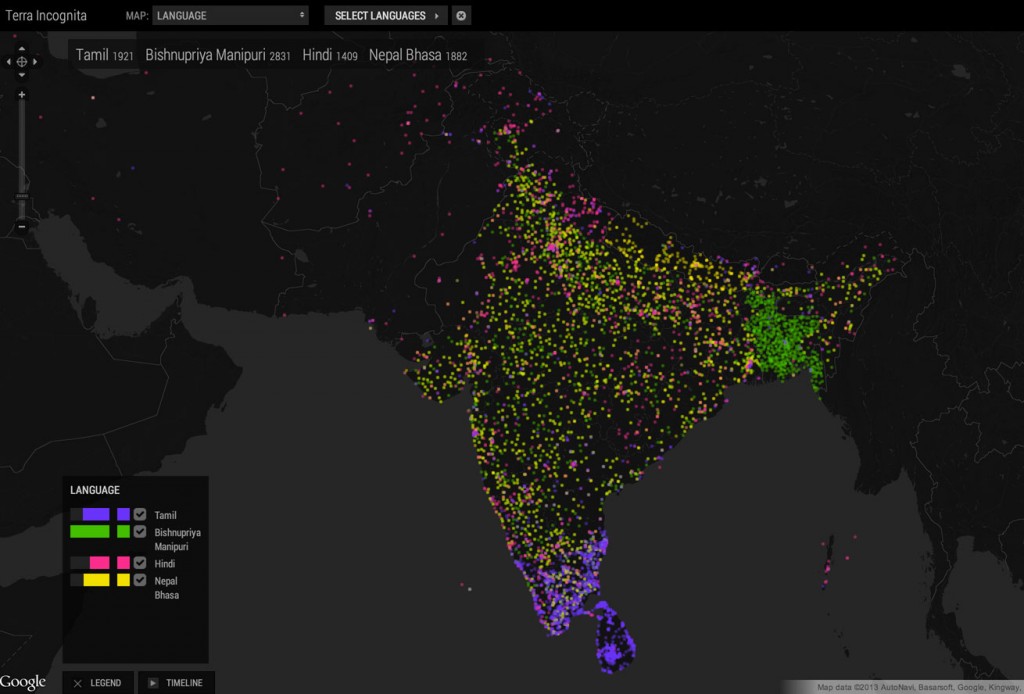The image size is (1024, 694).
Task: Click the Google logo on the map
Action: click(23, 682)
